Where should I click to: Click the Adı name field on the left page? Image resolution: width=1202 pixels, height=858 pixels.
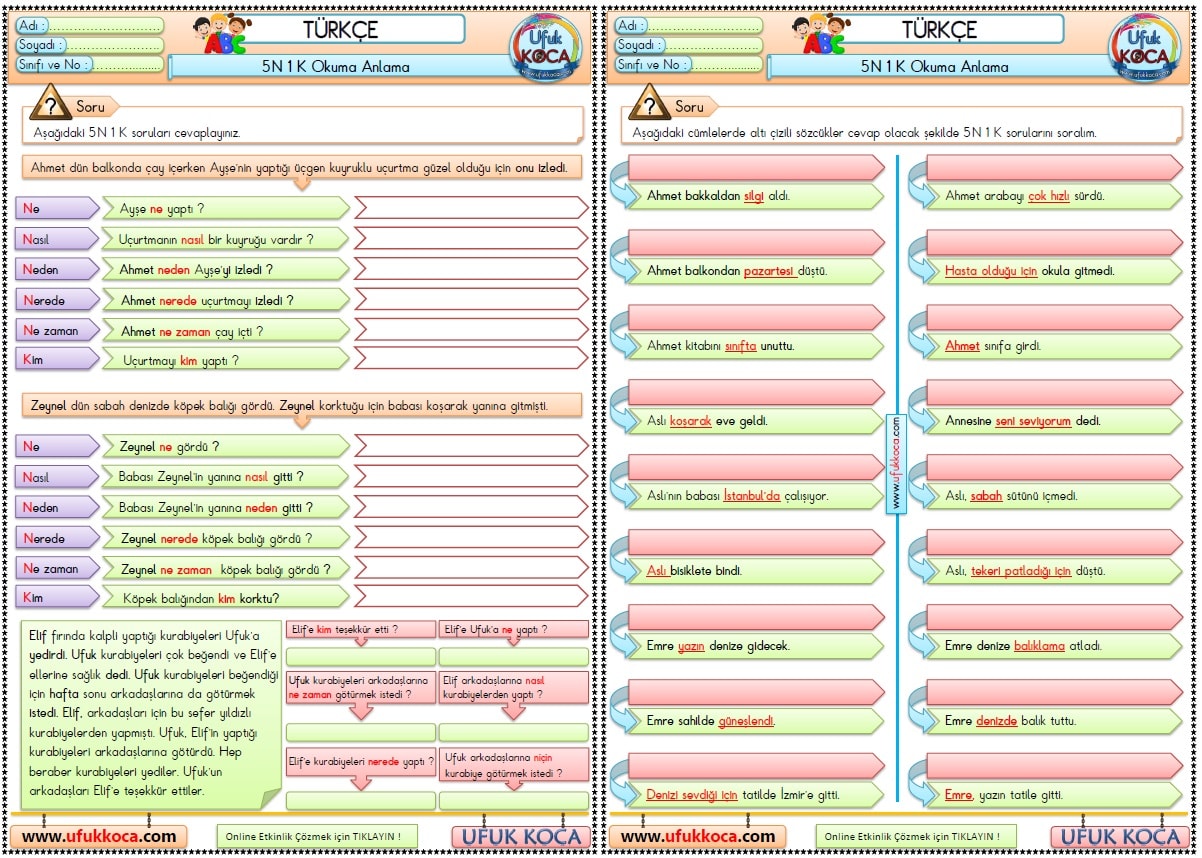coord(89,25)
